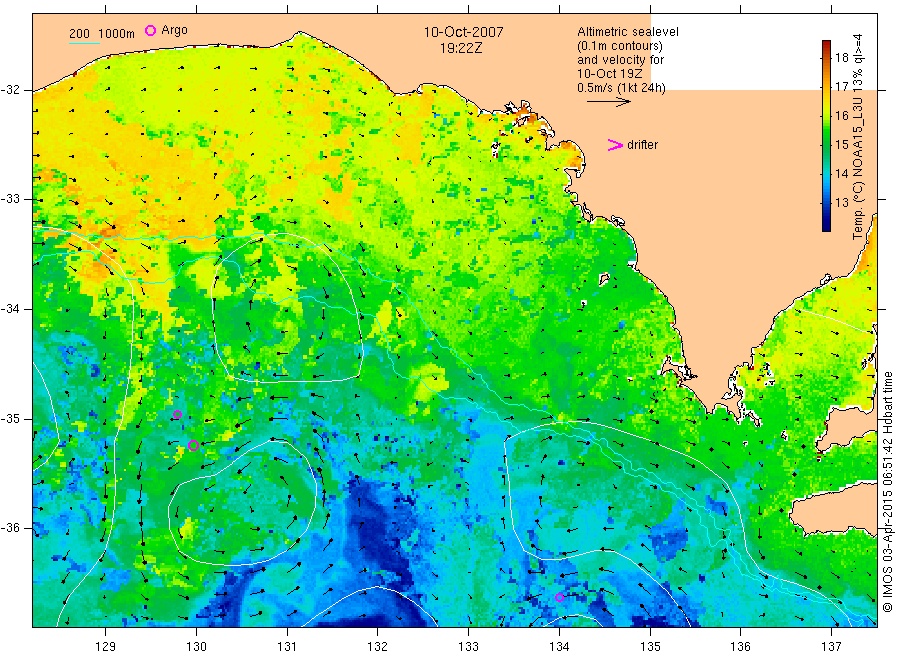
Task: Click the longitude label 132
Action: [378, 647]
